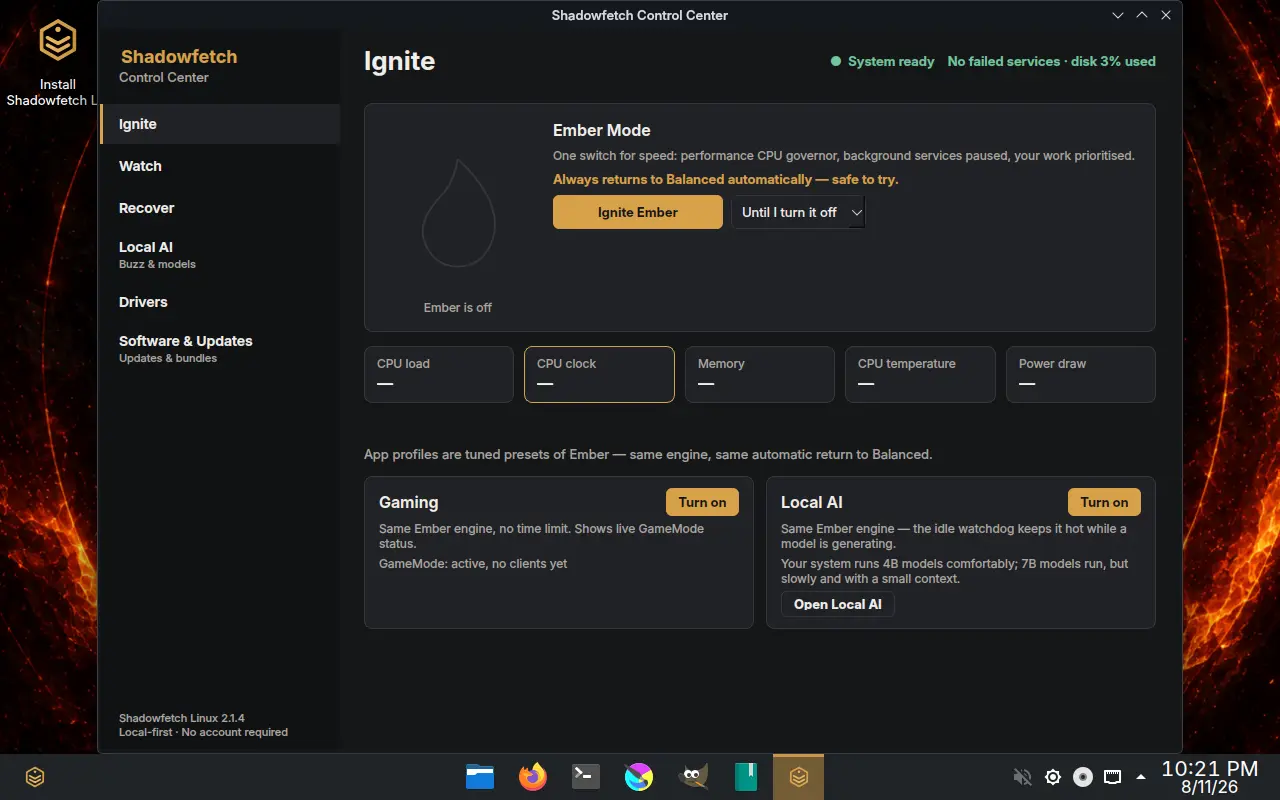
Task: Select the CPU clock metric card
Action: (x=599, y=374)
